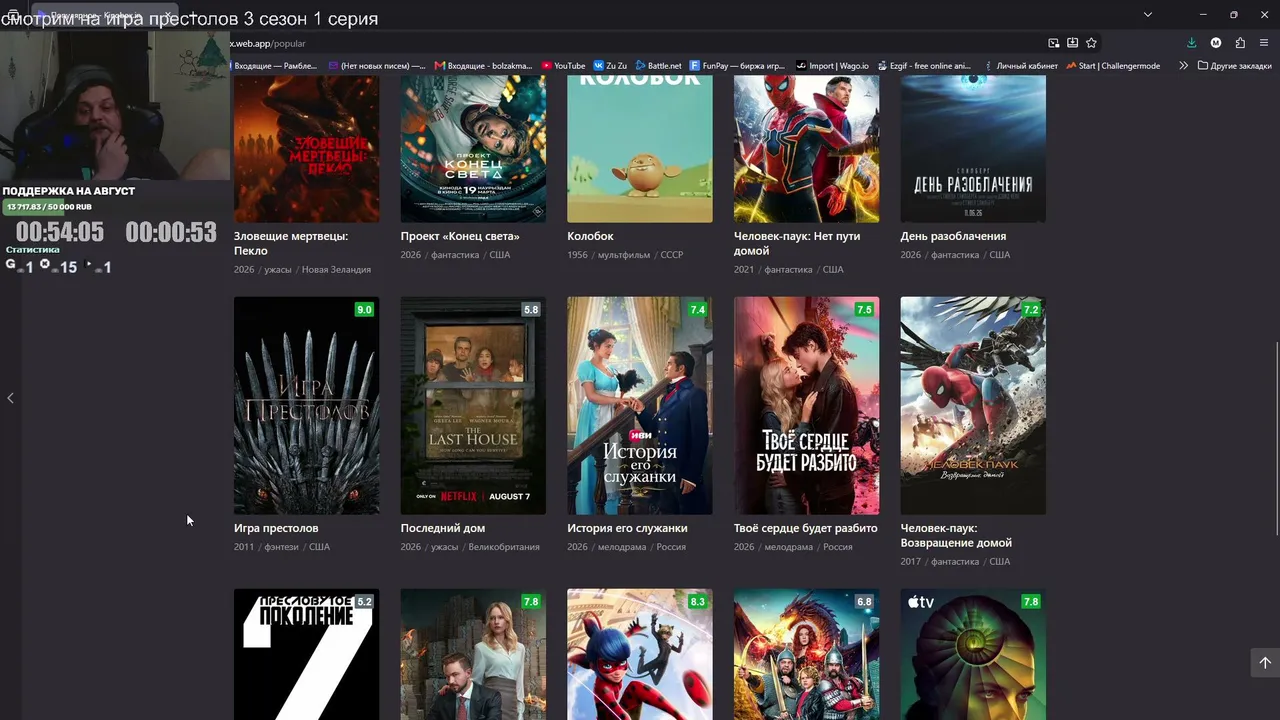The width and height of the screenshot is (1280, 720).
Task: Click the 7.4 rating badge
Action: (698, 310)
